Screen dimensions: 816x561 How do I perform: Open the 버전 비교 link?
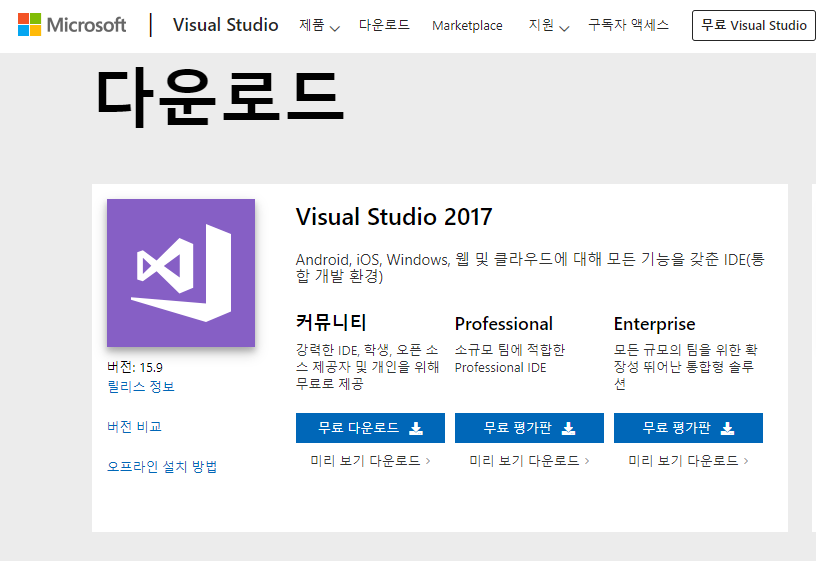134,427
